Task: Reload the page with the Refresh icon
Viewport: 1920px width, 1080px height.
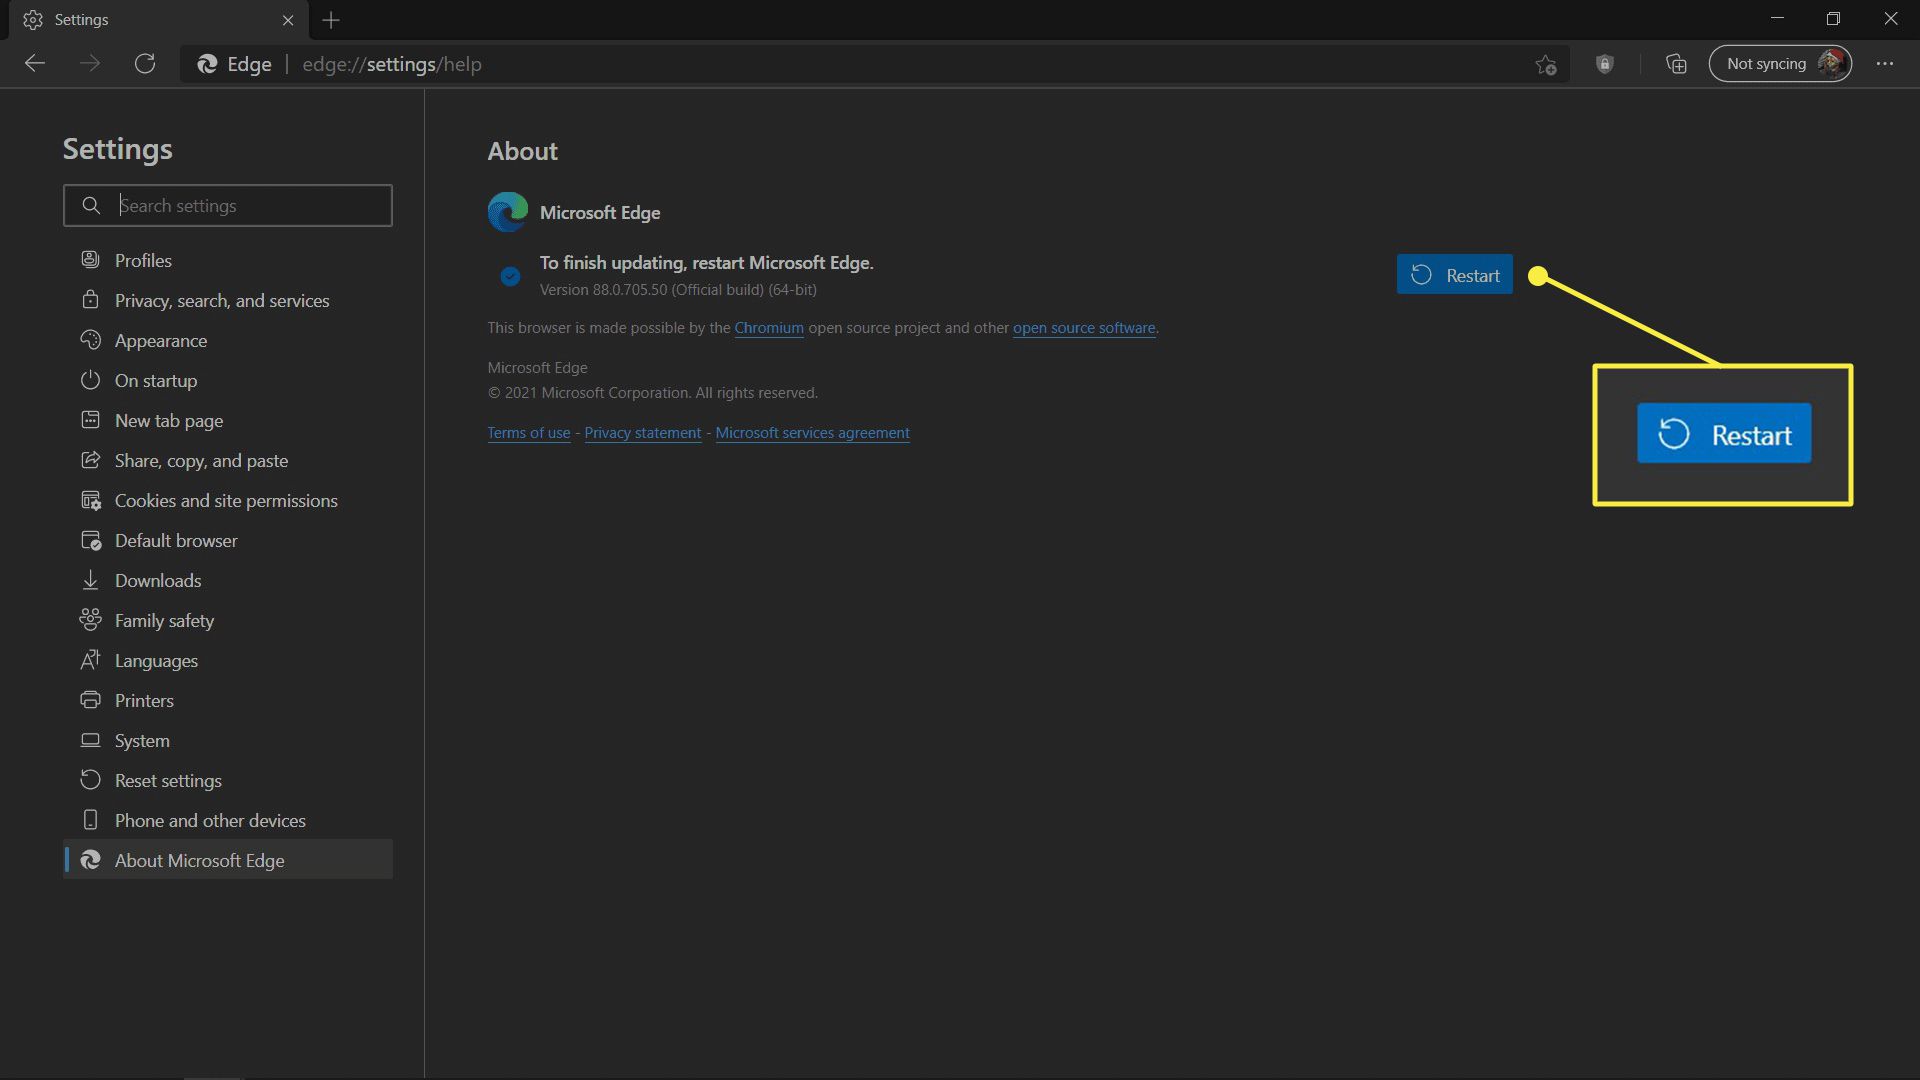Action: [x=145, y=64]
